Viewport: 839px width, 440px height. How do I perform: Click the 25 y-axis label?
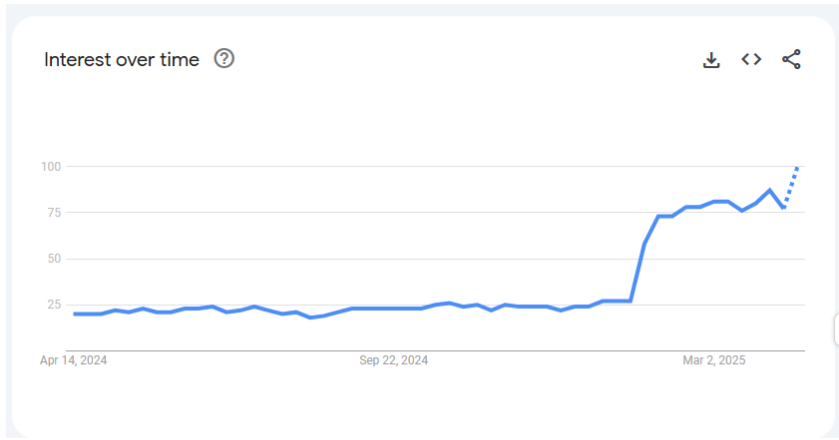click(x=53, y=304)
